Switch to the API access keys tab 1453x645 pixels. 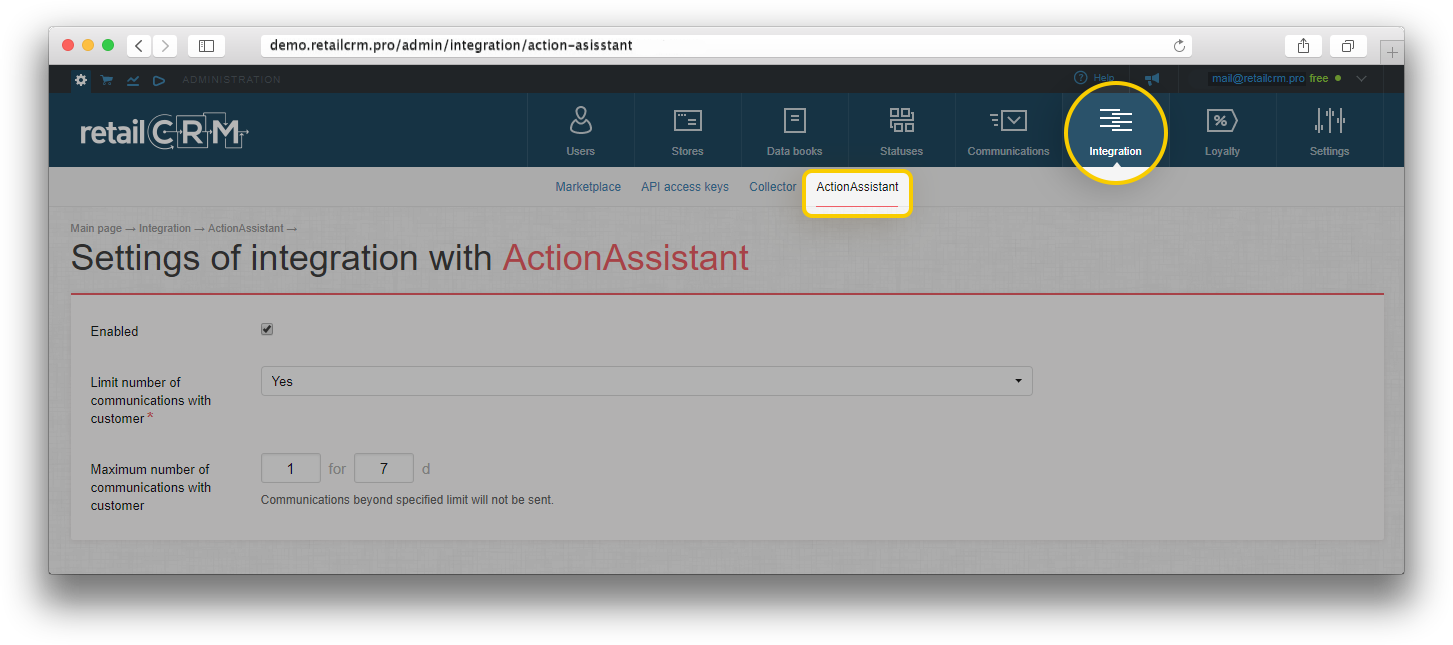(x=685, y=187)
